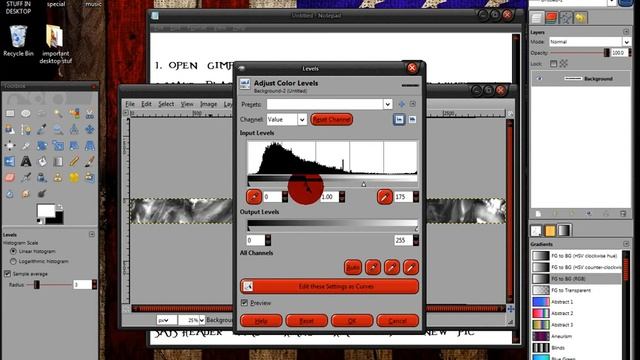Screen dimensions: 640x360
Task: Select the Foreground Select tool
Action: pyautogui.click(x=10, y=129)
